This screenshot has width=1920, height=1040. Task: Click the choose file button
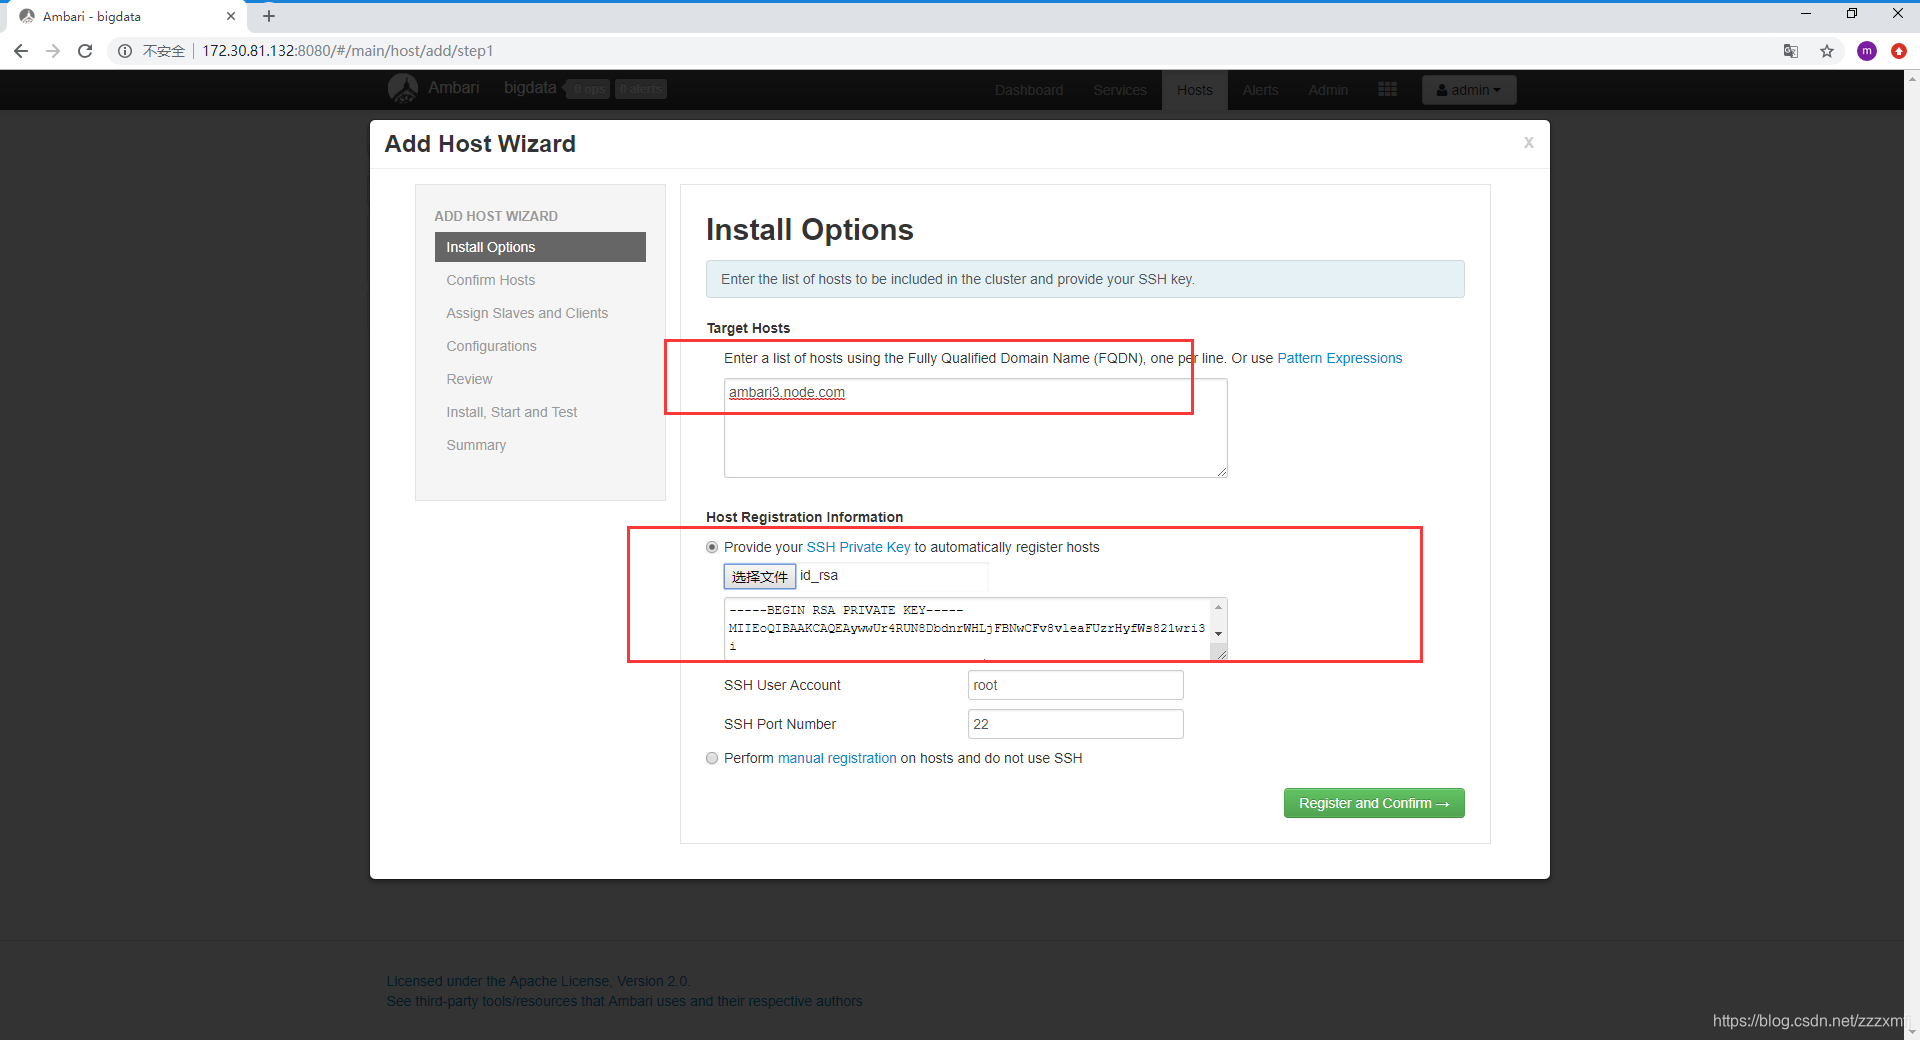tap(759, 576)
